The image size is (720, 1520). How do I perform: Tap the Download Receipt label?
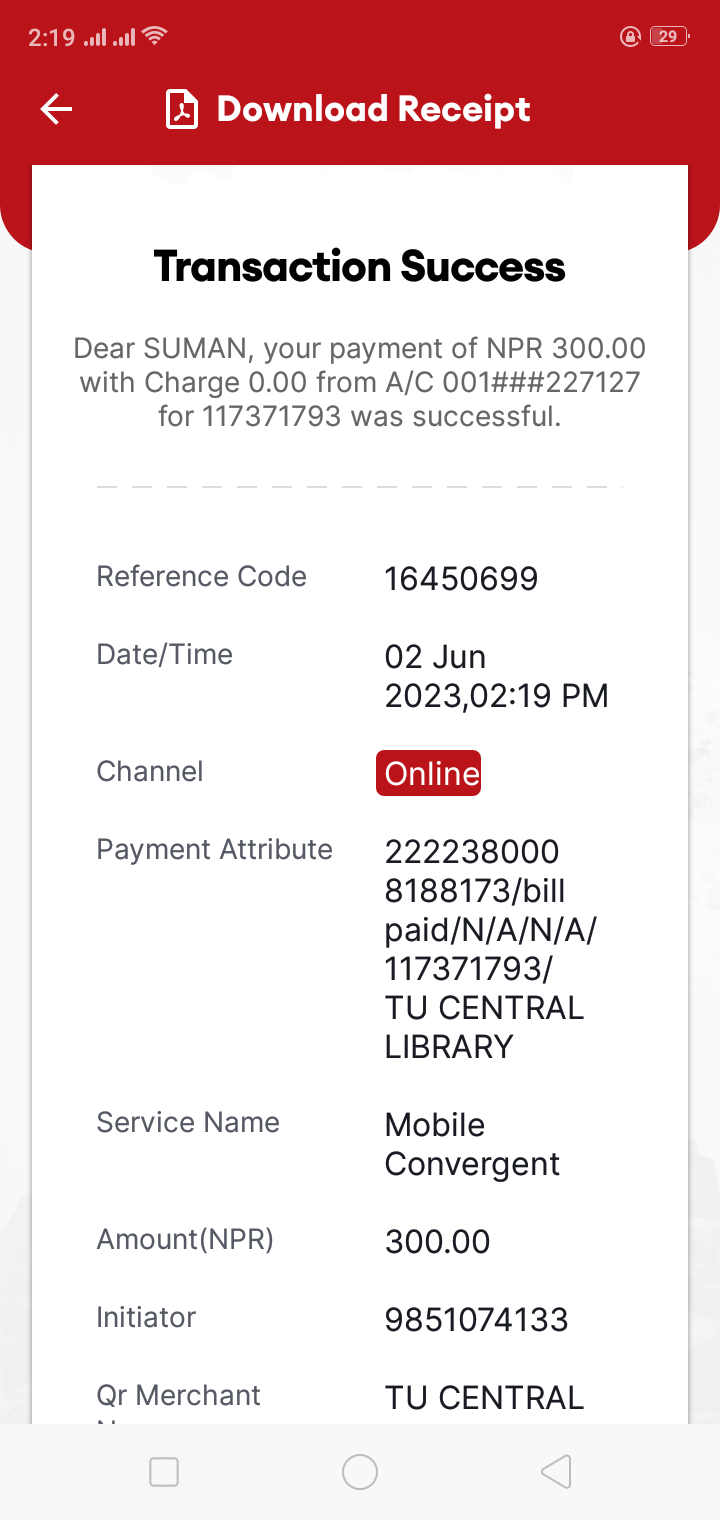point(374,109)
